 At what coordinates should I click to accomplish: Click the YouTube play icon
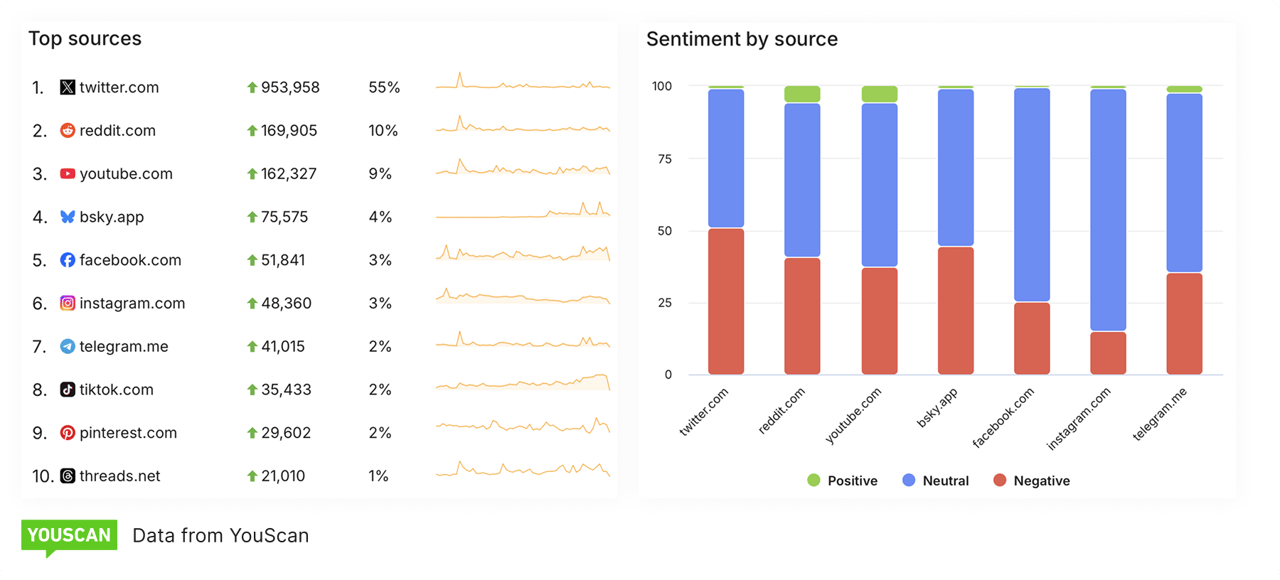coord(67,173)
